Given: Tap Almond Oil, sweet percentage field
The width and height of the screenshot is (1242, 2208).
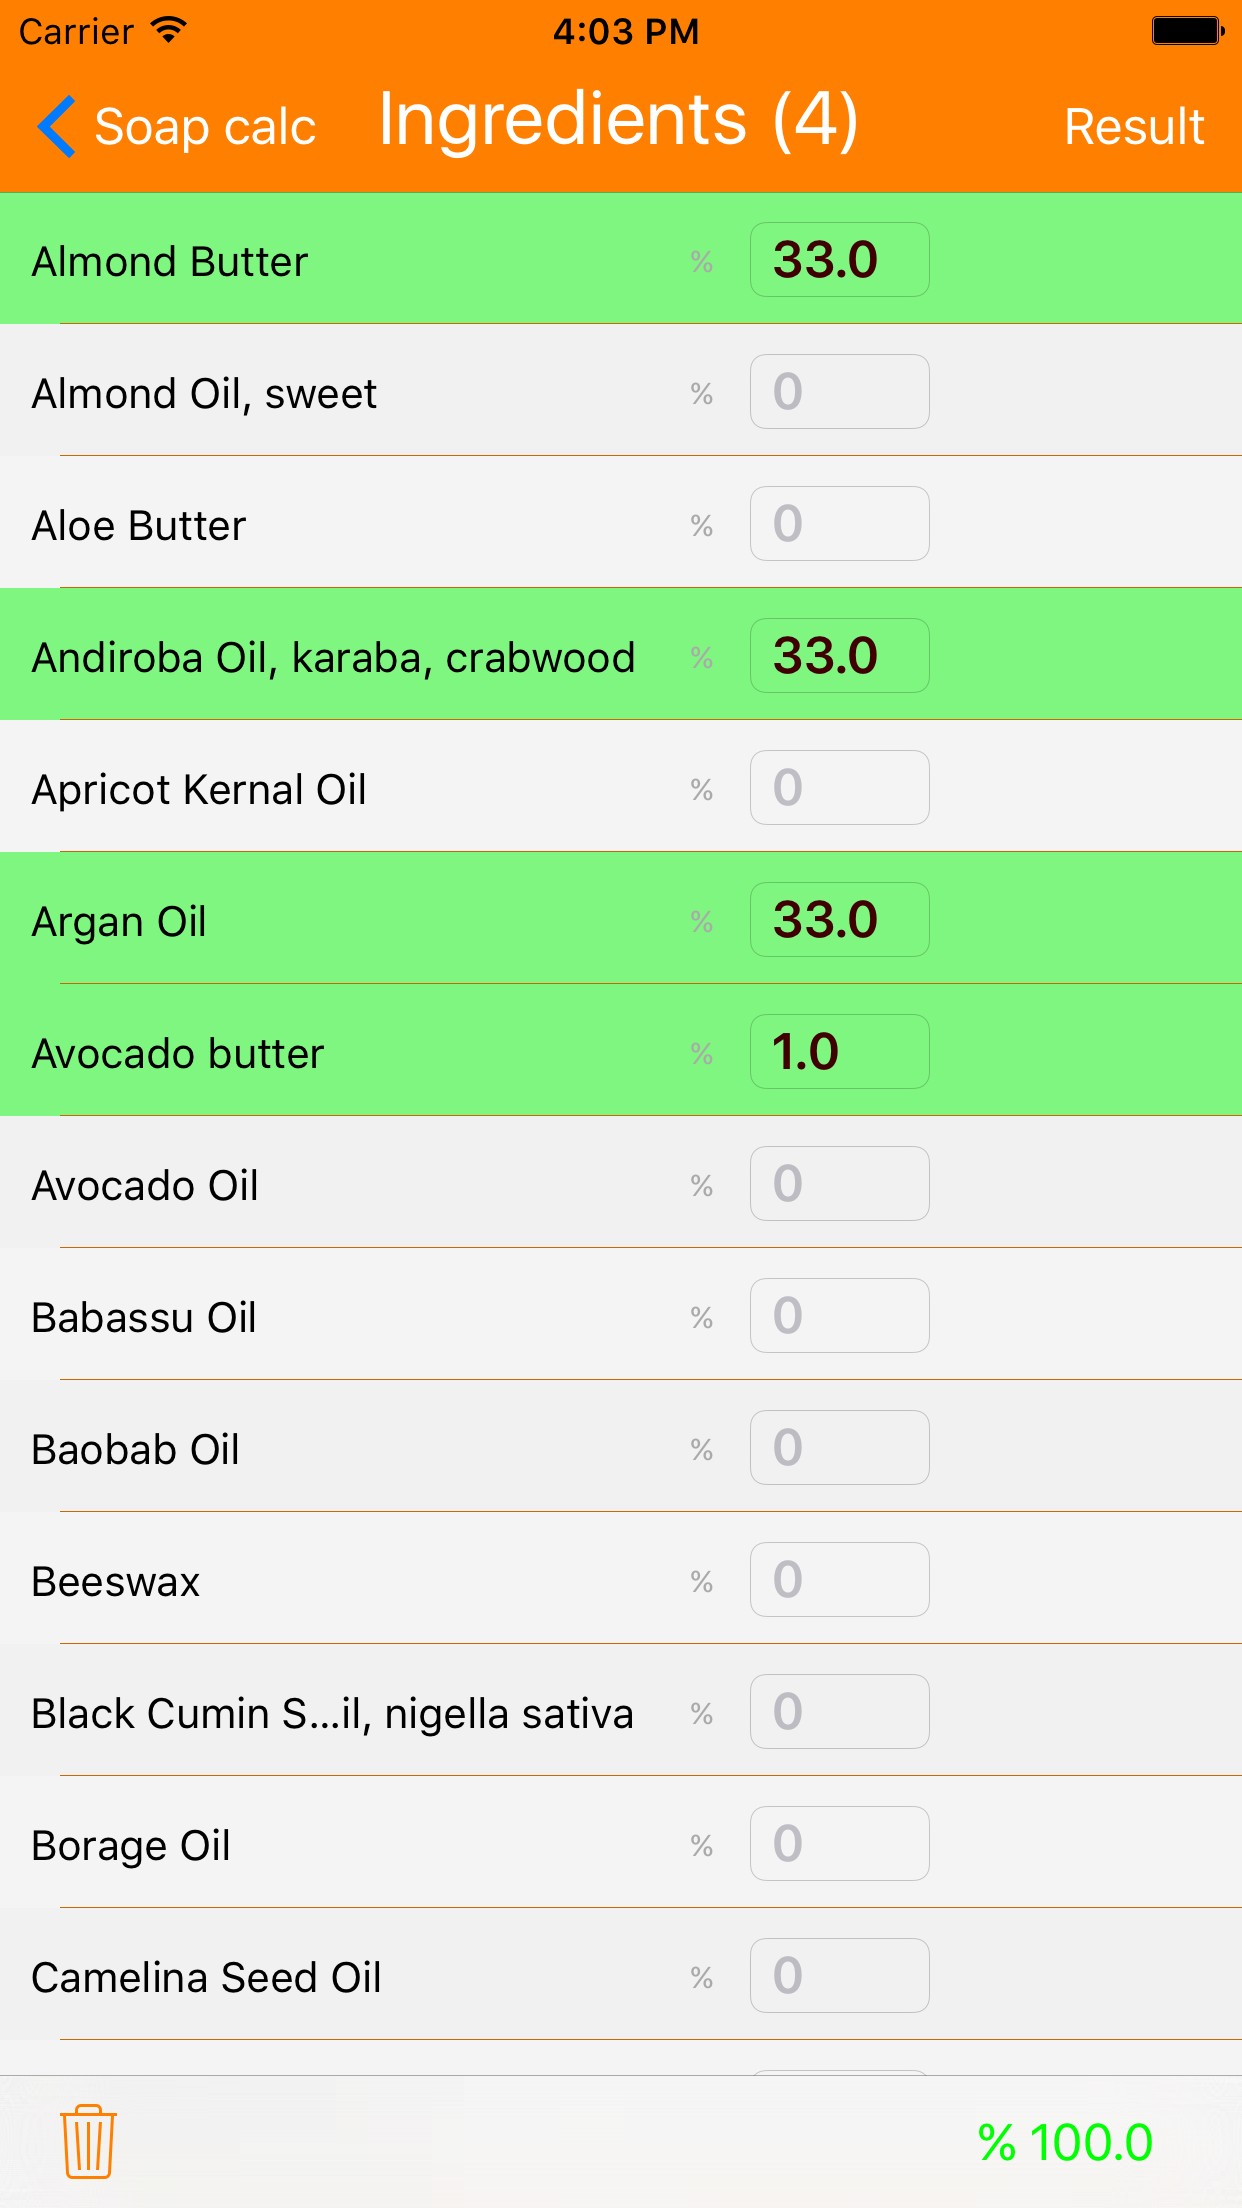Looking at the screenshot, I should pyautogui.click(x=839, y=392).
